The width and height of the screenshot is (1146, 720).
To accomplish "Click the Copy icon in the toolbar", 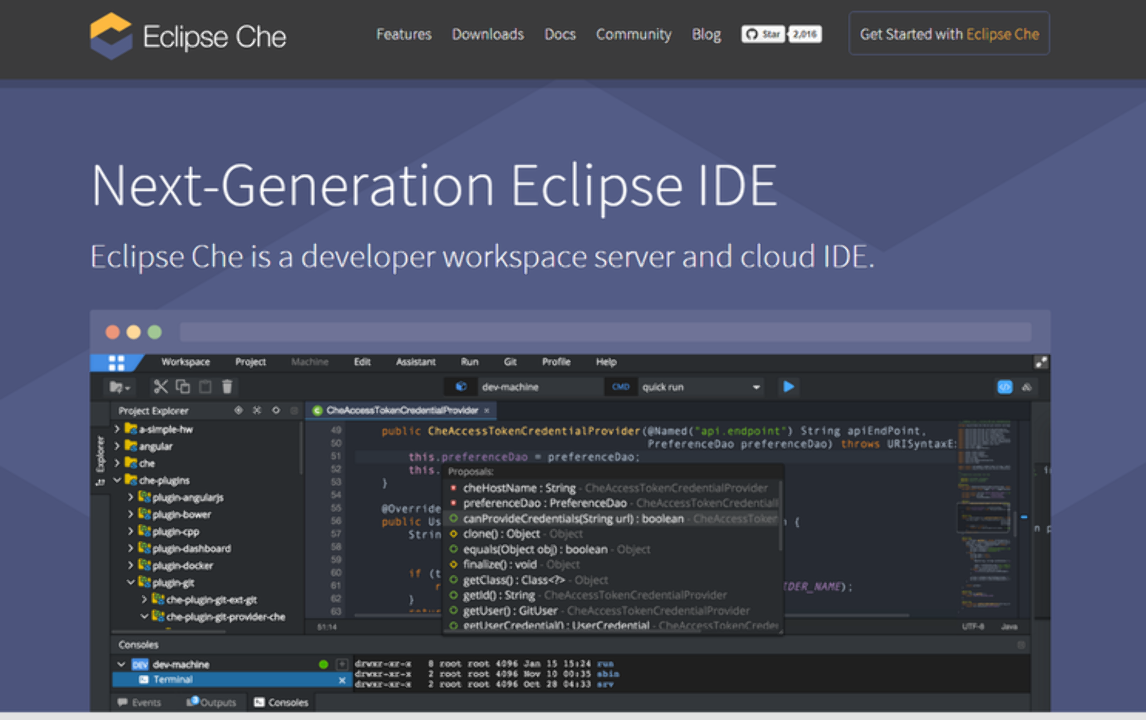I will pyautogui.click(x=183, y=387).
